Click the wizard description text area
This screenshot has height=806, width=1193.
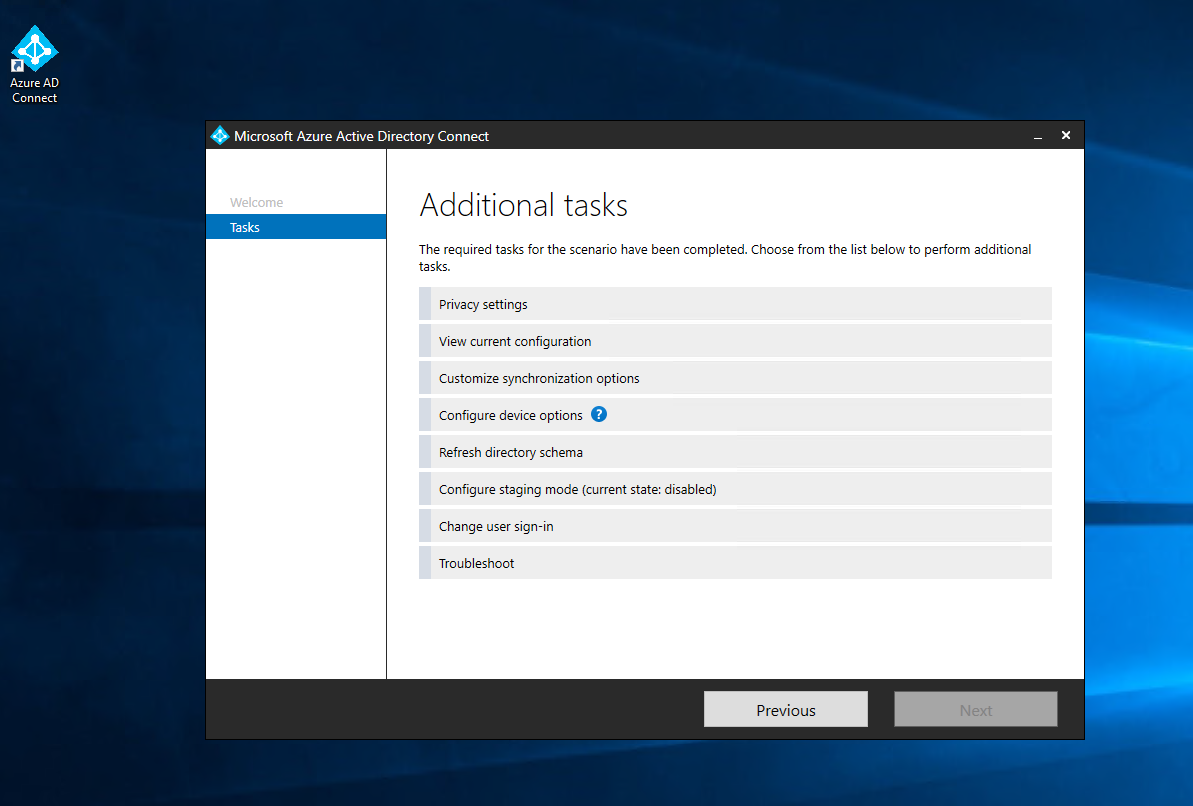tap(724, 257)
